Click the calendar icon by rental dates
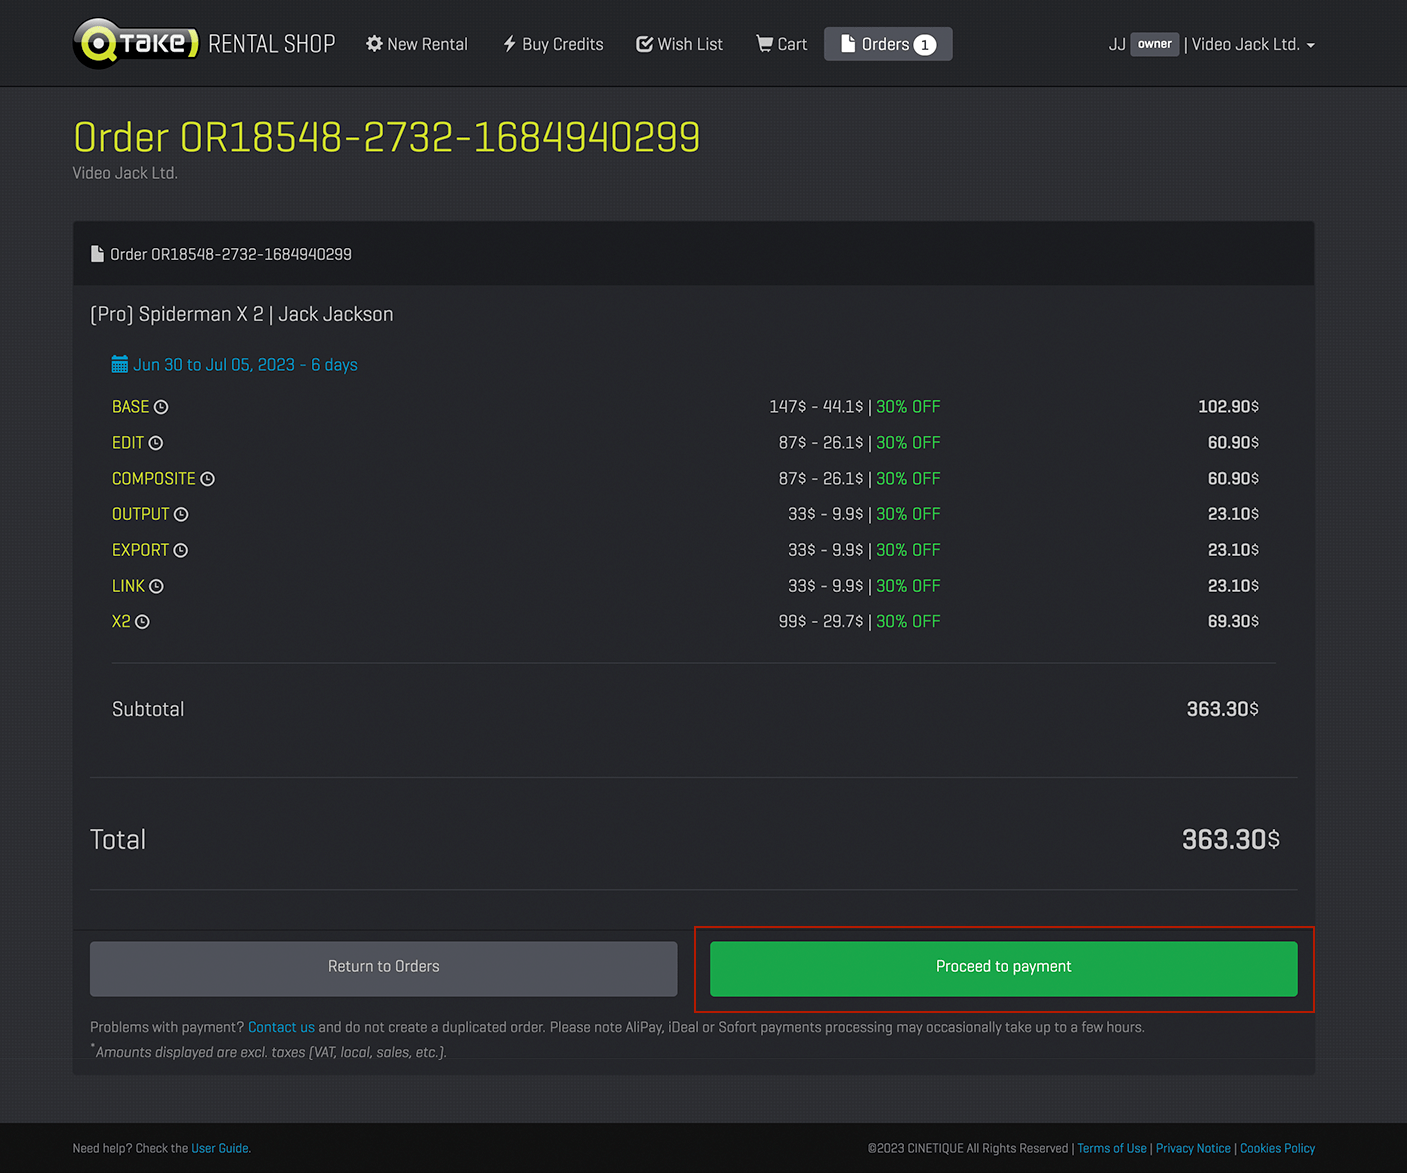 click(120, 364)
